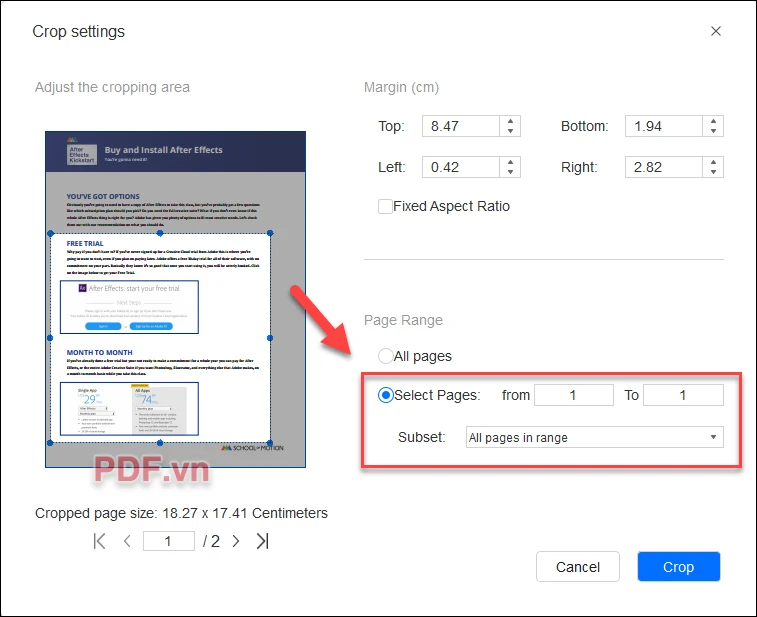
Task: Increase the Top margin value
Action: (510, 121)
